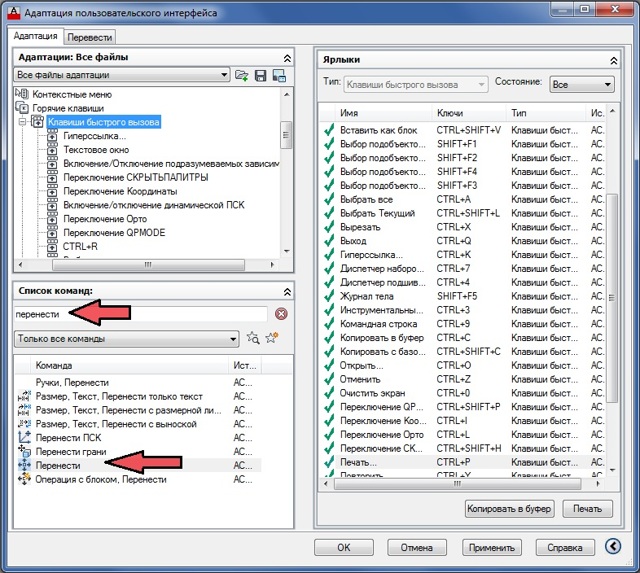
Task: Select the Контекстные меню tree item
Action: [x=72, y=94]
